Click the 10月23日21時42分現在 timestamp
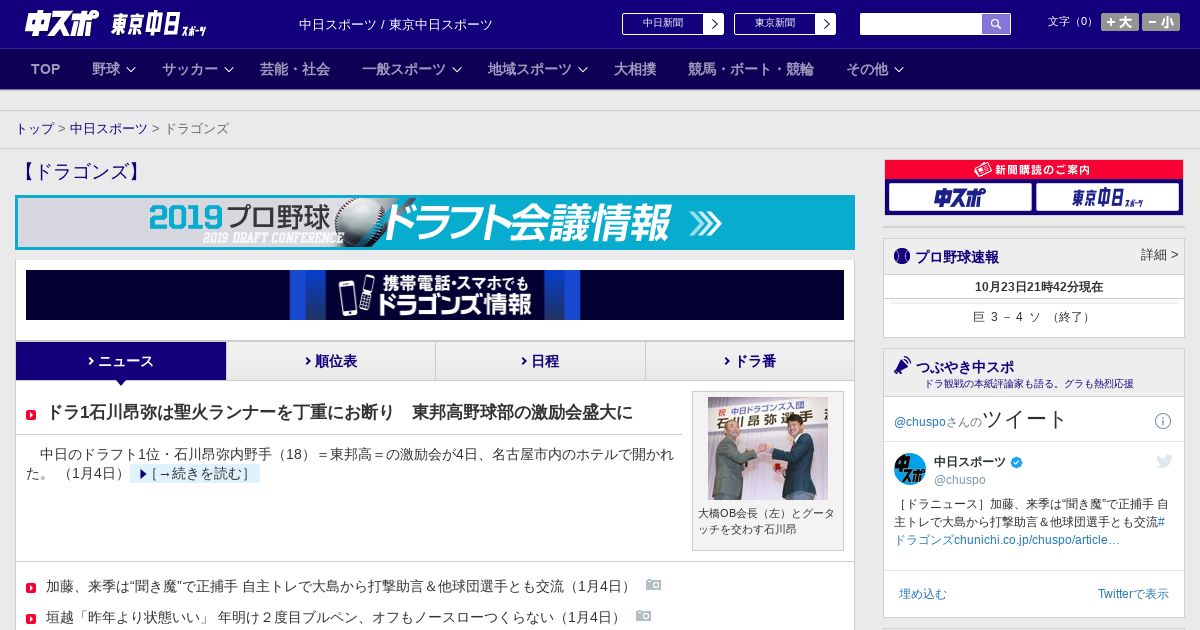Viewport: 1200px width, 630px height. pyautogui.click(x=1039, y=287)
